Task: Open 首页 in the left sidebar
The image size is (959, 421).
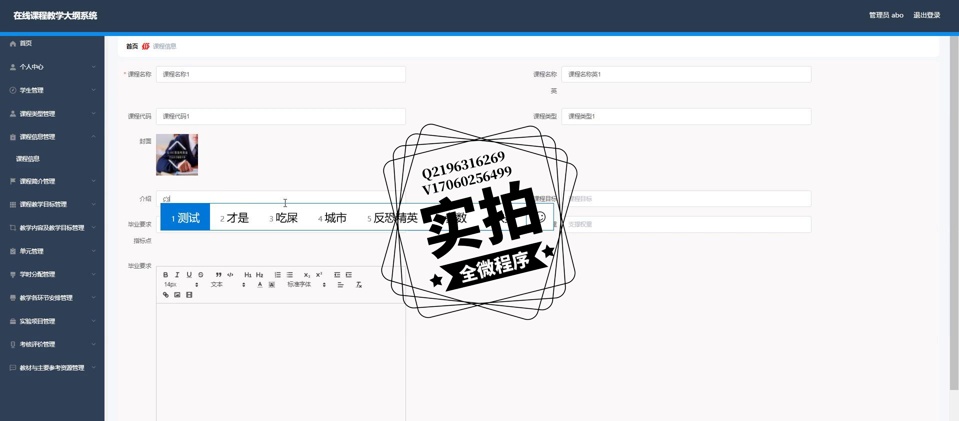Action: pos(26,44)
